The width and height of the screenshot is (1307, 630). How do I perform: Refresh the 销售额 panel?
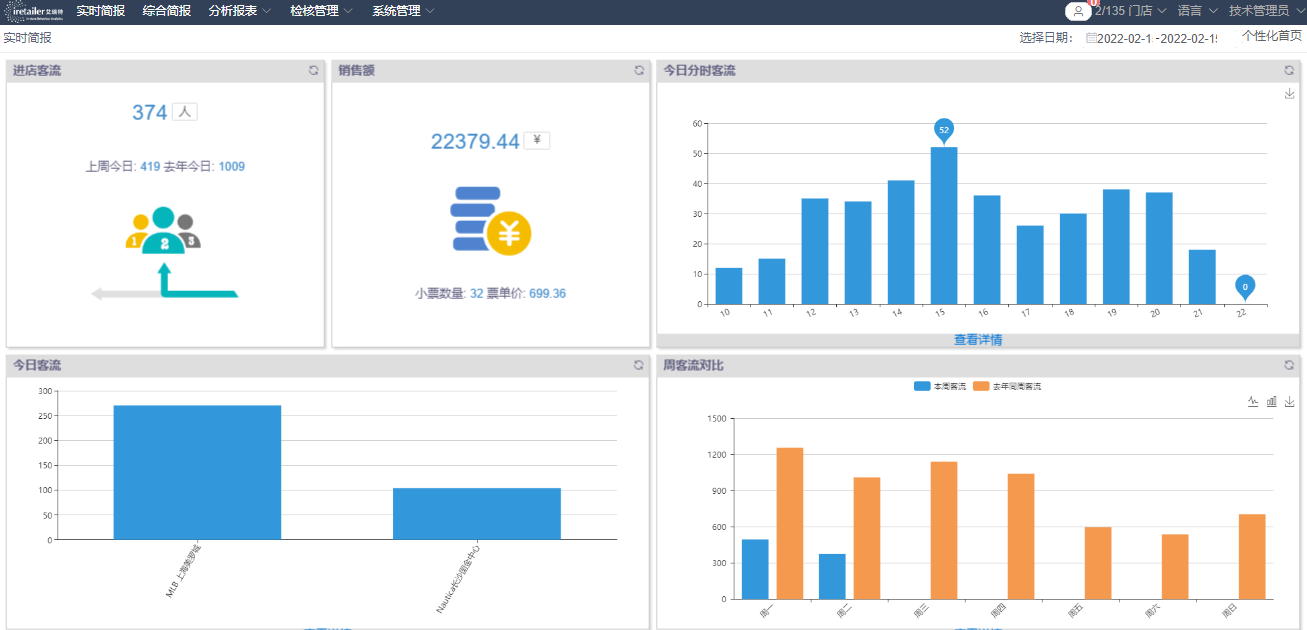tap(639, 71)
